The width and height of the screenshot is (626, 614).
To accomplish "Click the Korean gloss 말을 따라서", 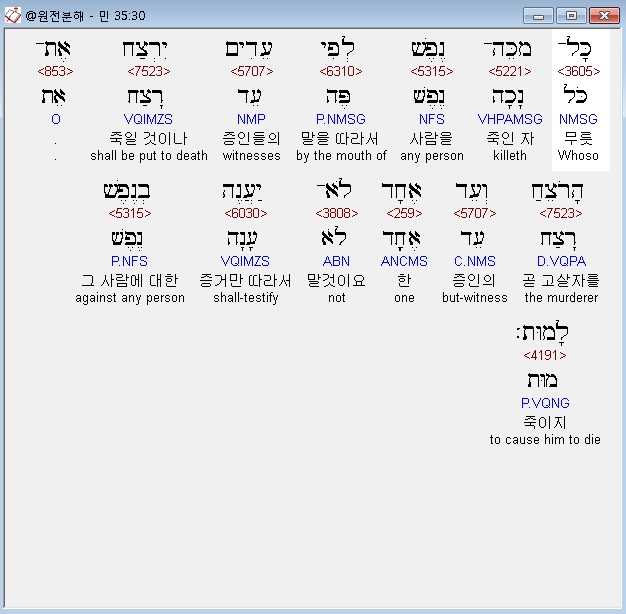I will 340,138.
